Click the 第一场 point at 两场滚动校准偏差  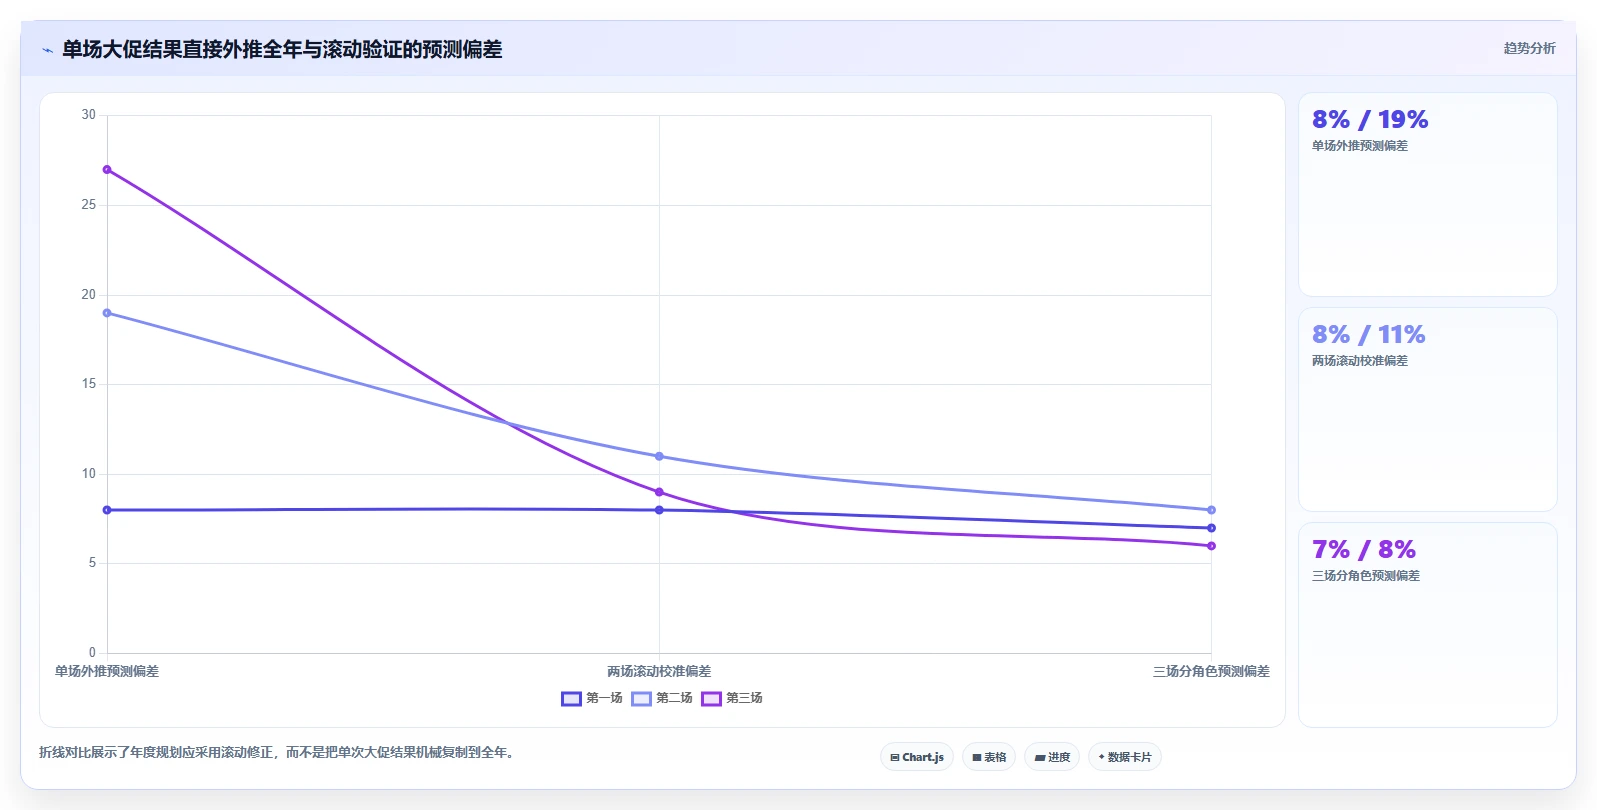[x=659, y=510]
